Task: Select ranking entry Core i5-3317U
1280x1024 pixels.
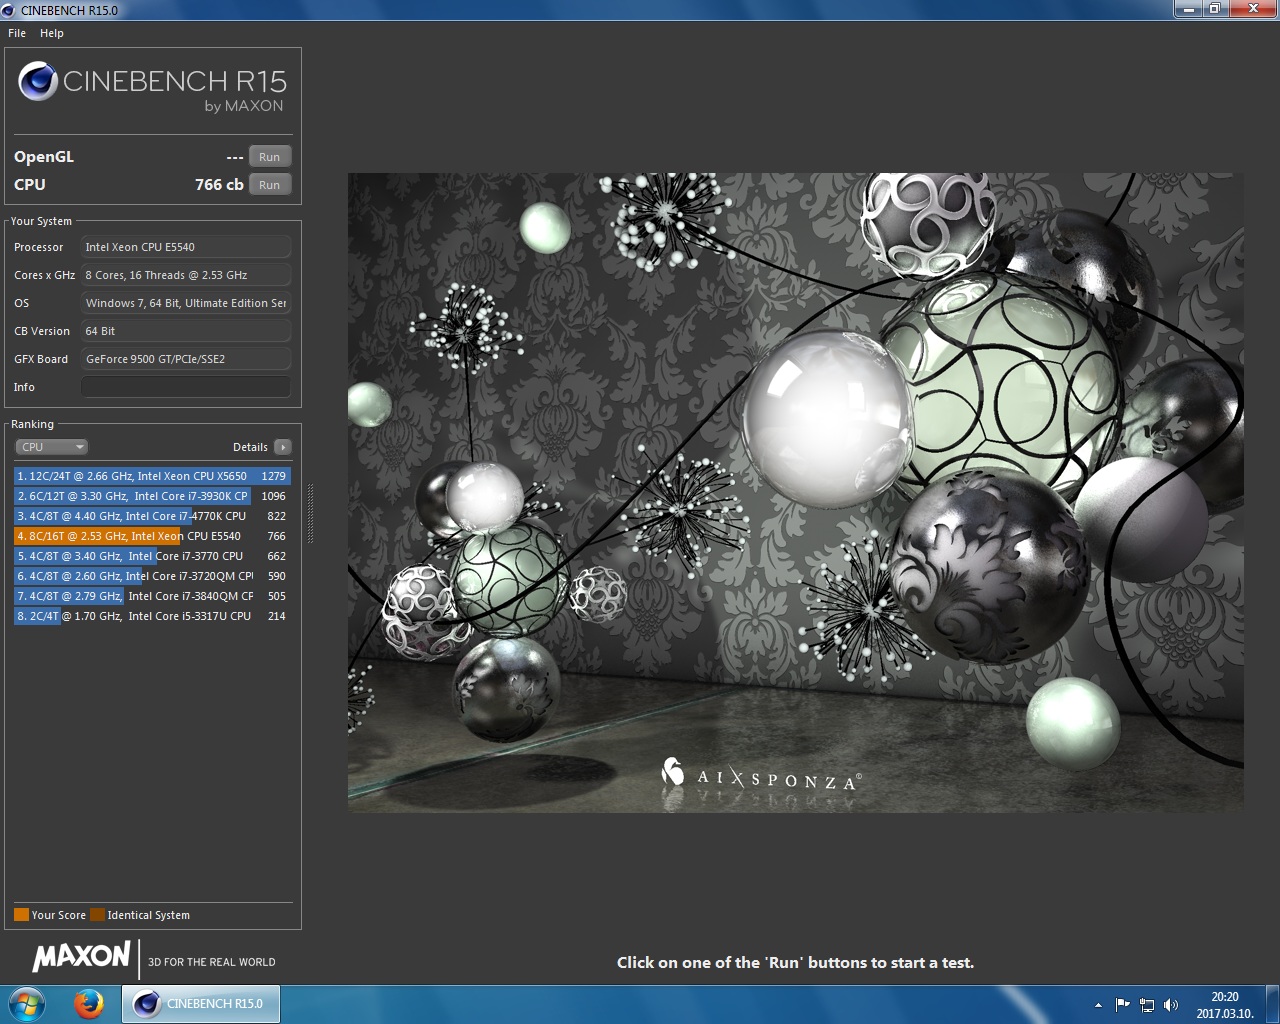Action: pos(152,616)
